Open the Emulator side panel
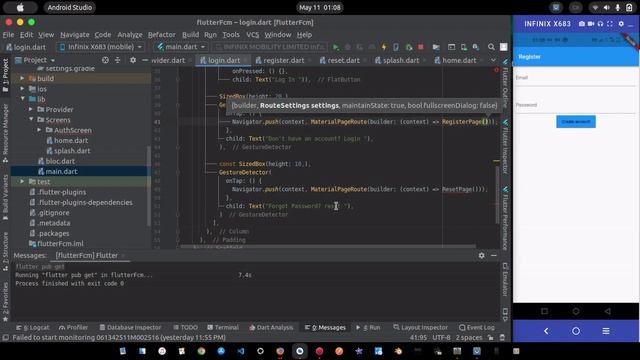This screenshot has width=640, height=360. 505,280
